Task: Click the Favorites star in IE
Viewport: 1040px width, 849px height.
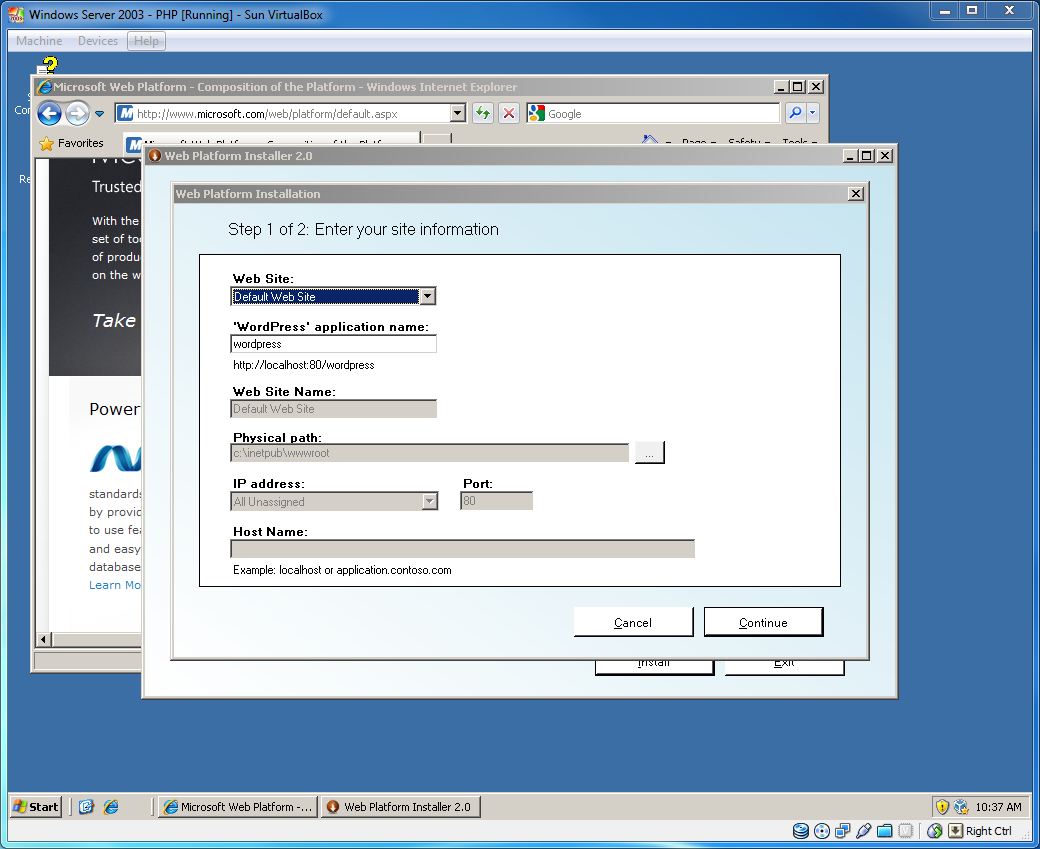Action: (46, 143)
